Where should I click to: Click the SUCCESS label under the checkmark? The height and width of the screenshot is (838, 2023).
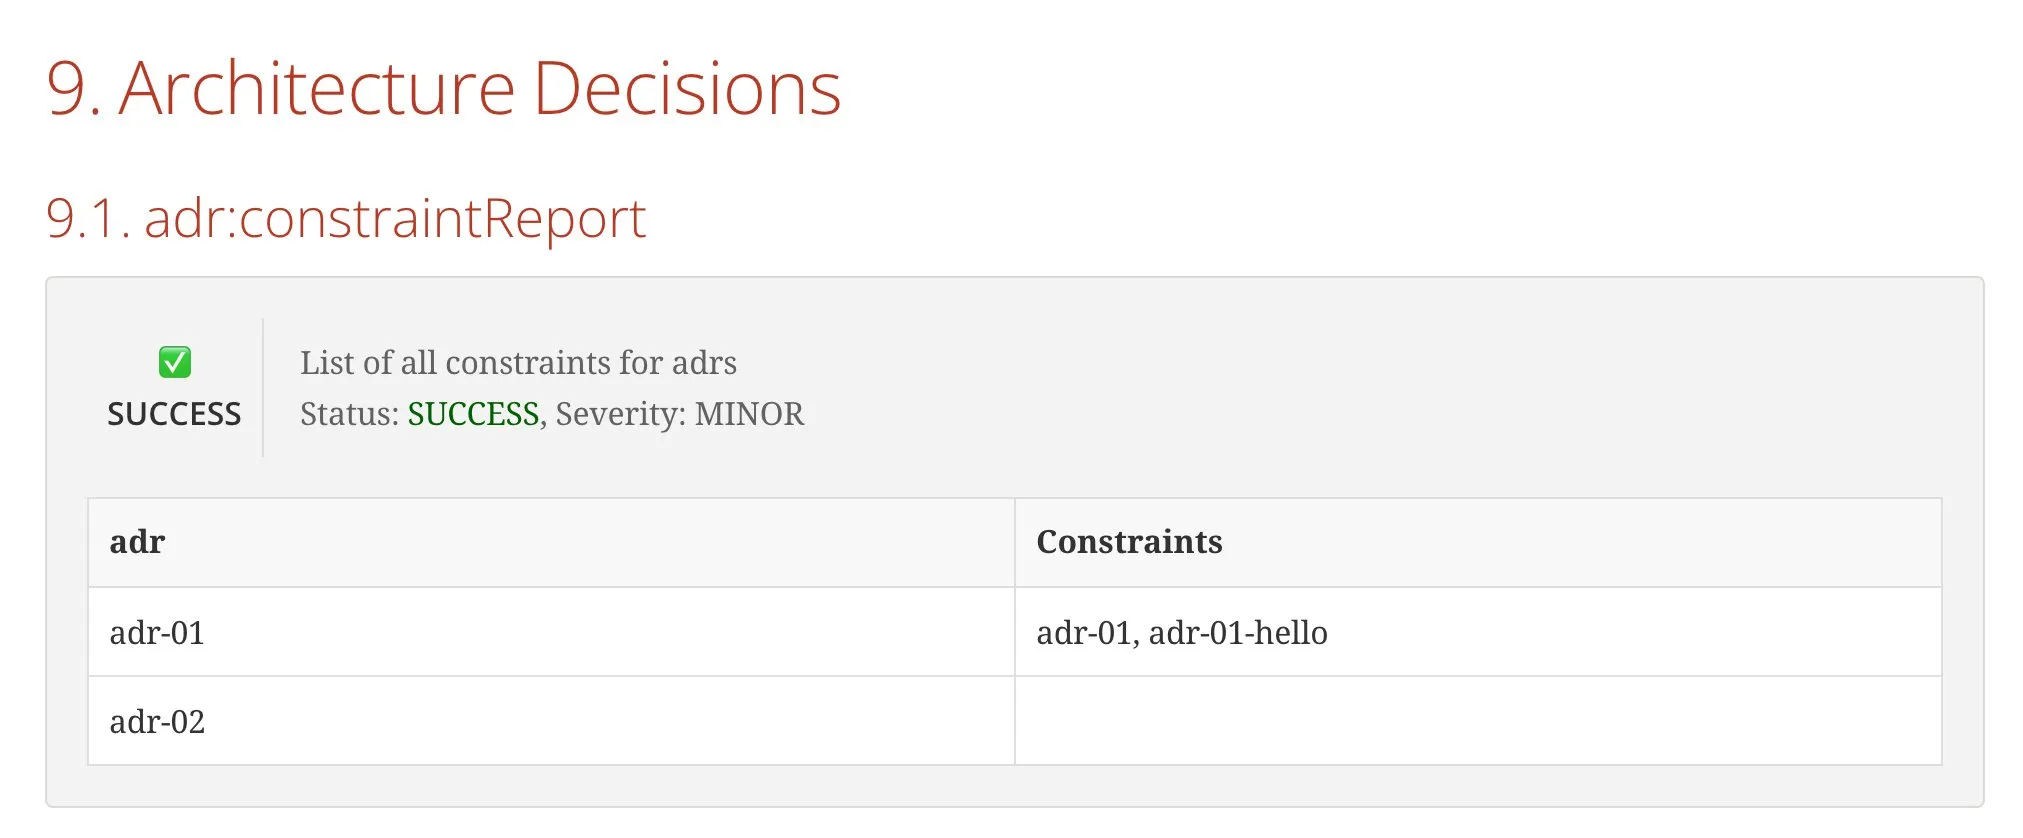174,414
